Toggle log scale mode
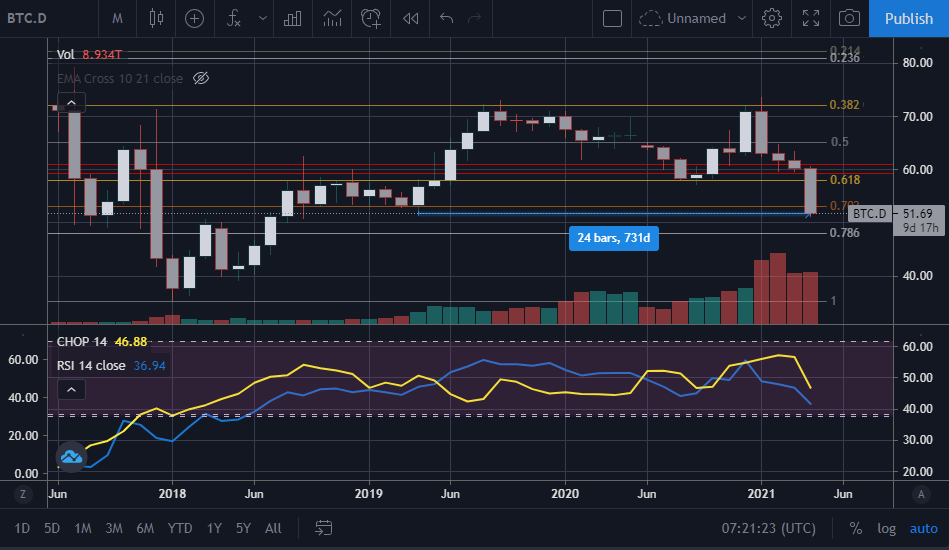The width and height of the screenshot is (949, 550). 886,528
